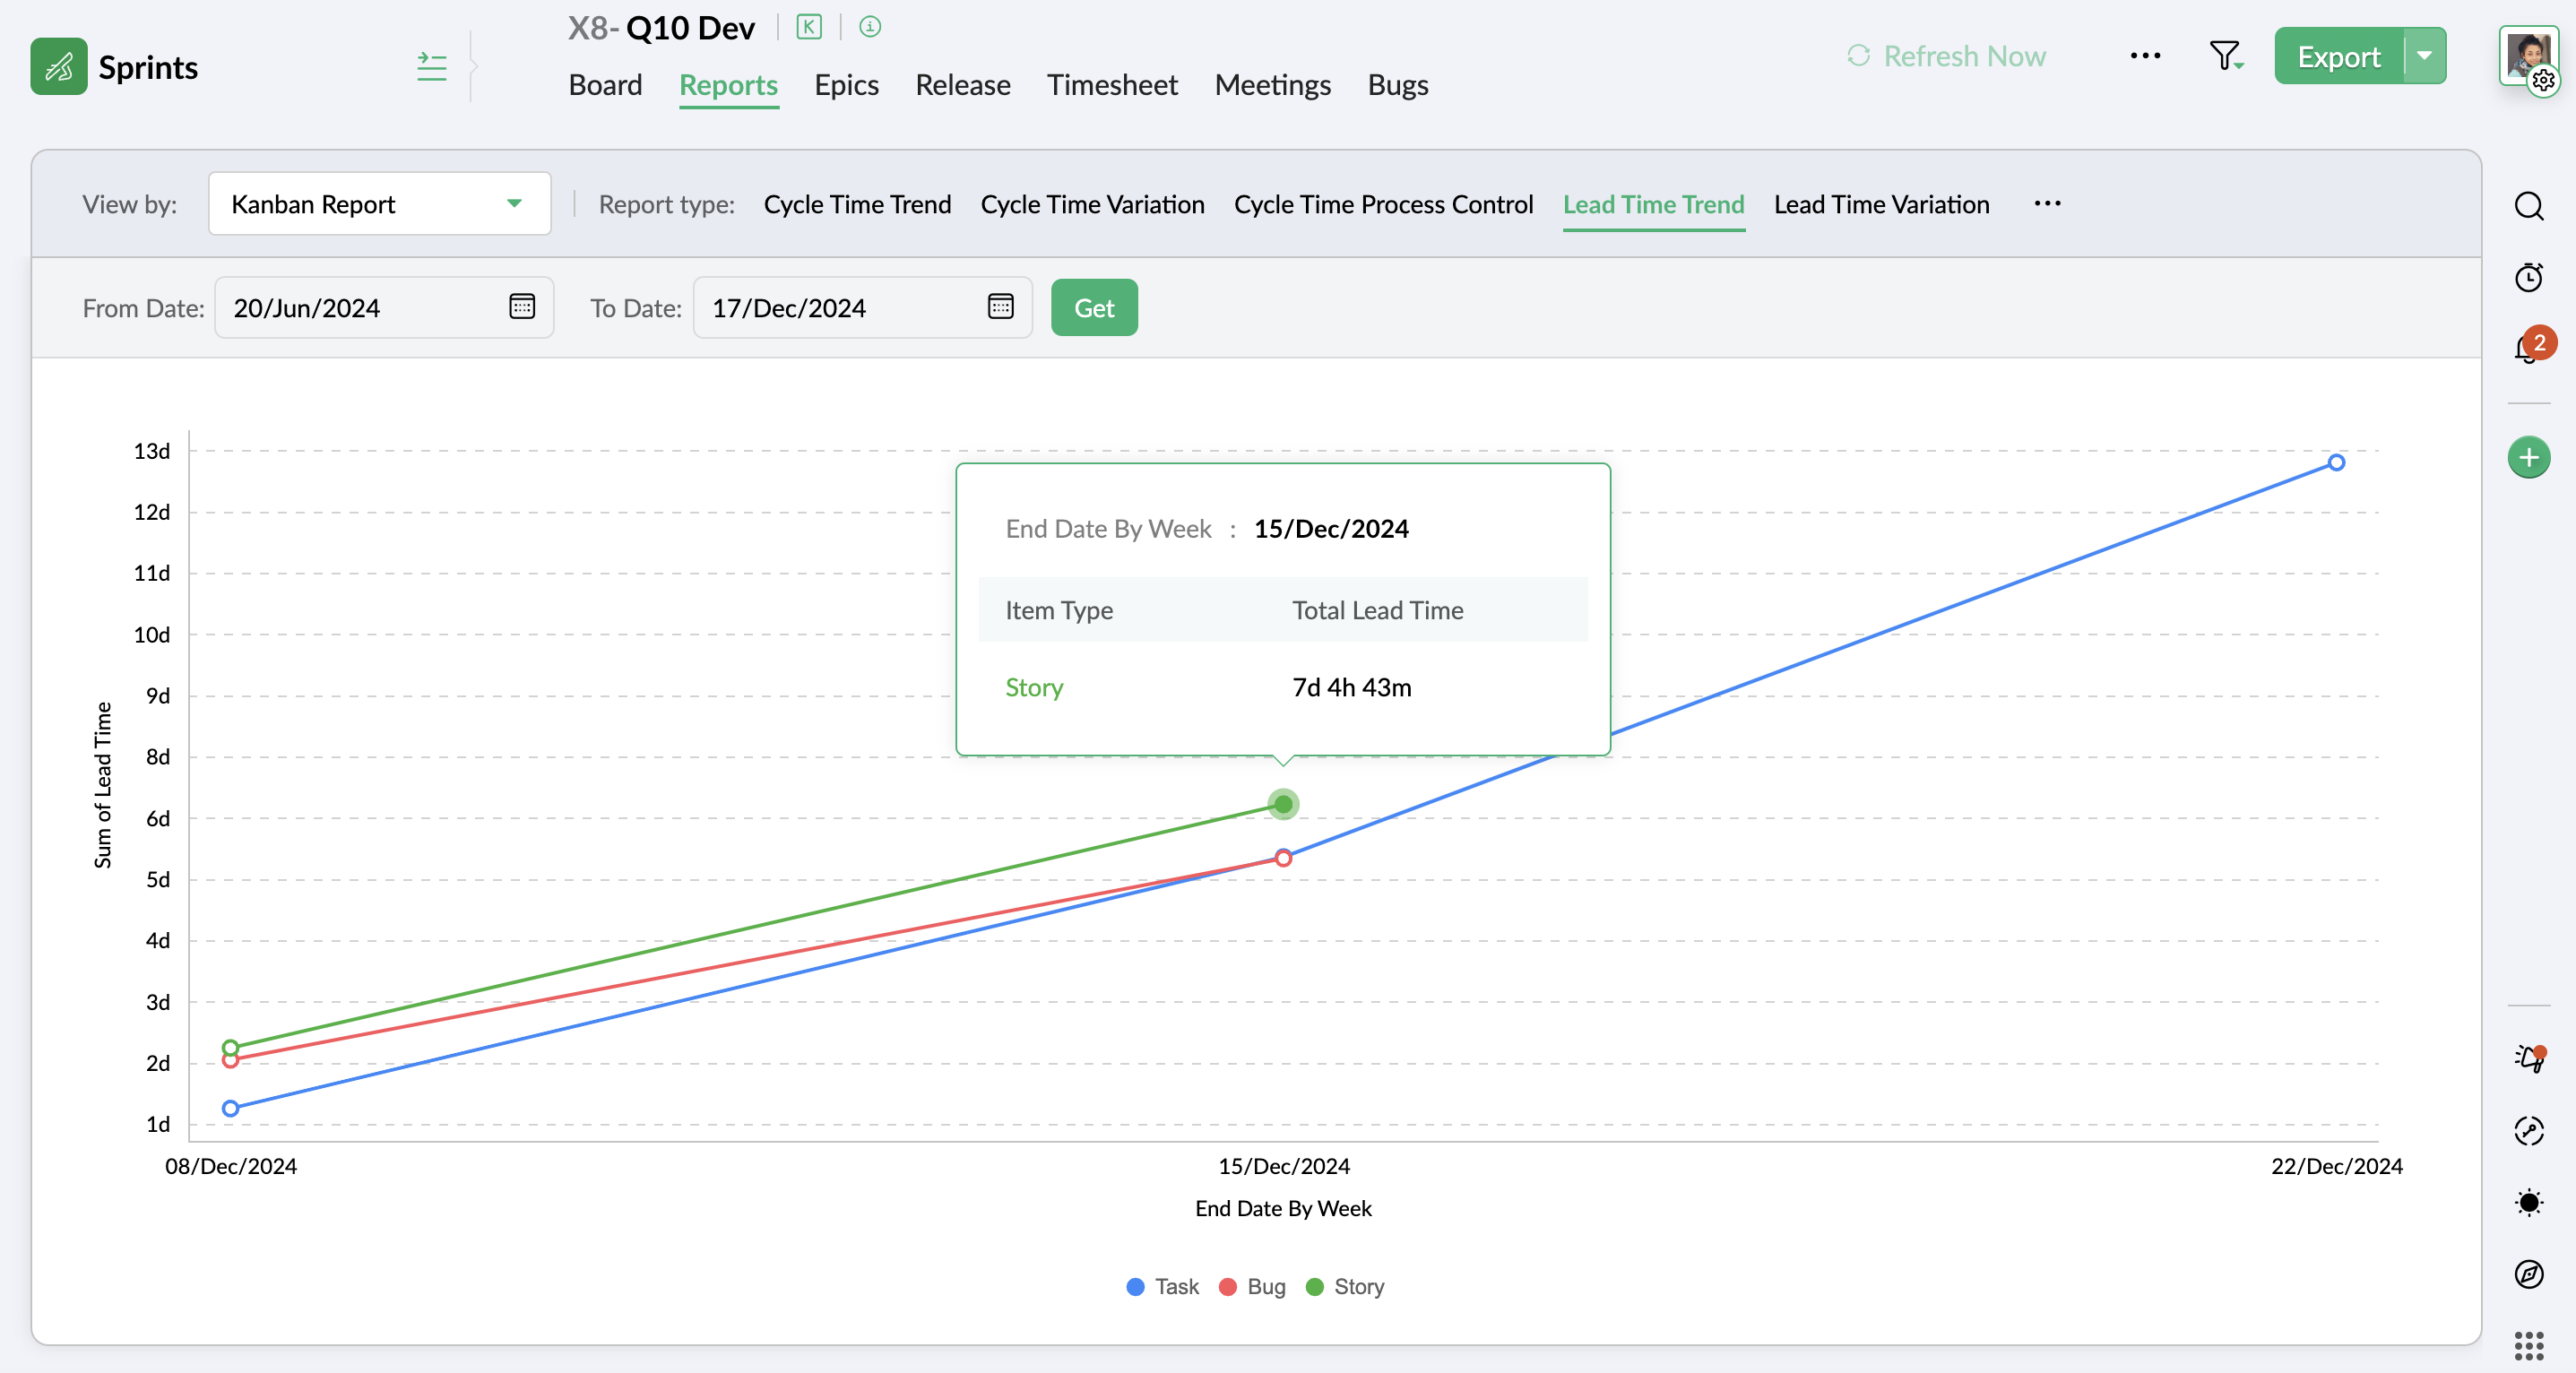Screen dimensions: 2576x1373
Task: Open notifications bell with badge
Action: tap(2528, 348)
